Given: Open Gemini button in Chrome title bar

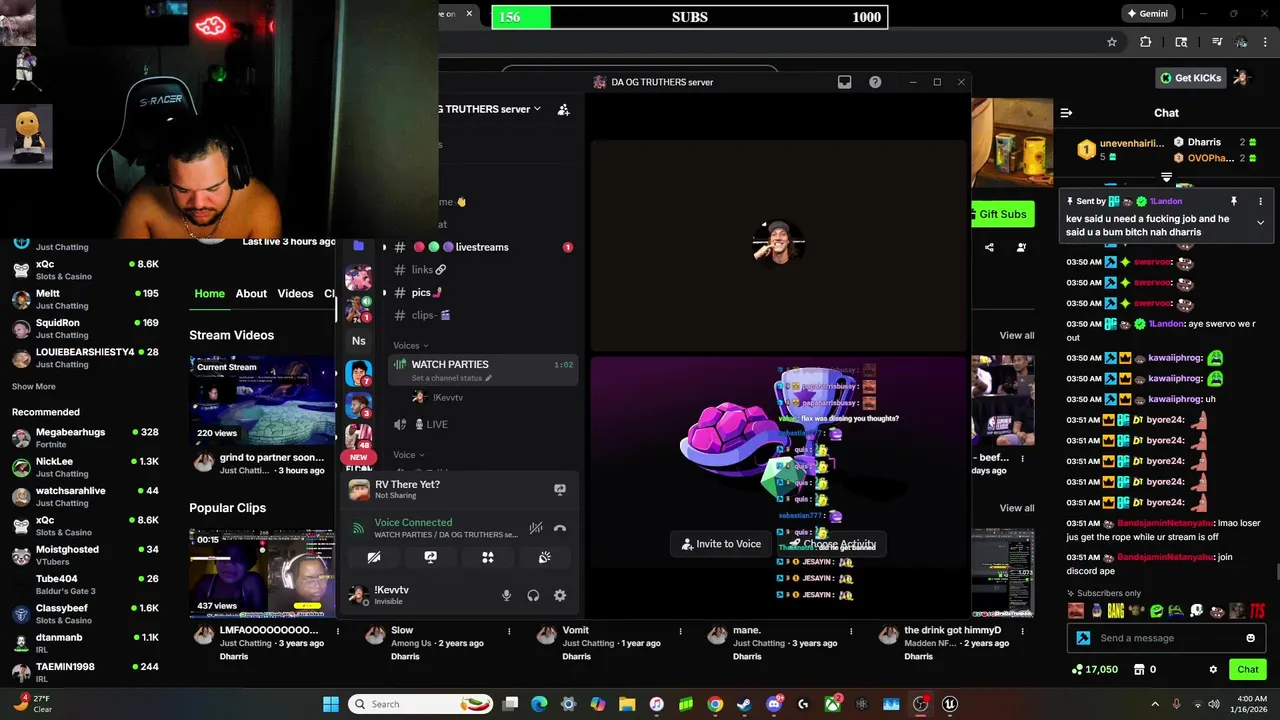Looking at the screenshot, I should coord(1146,14).
